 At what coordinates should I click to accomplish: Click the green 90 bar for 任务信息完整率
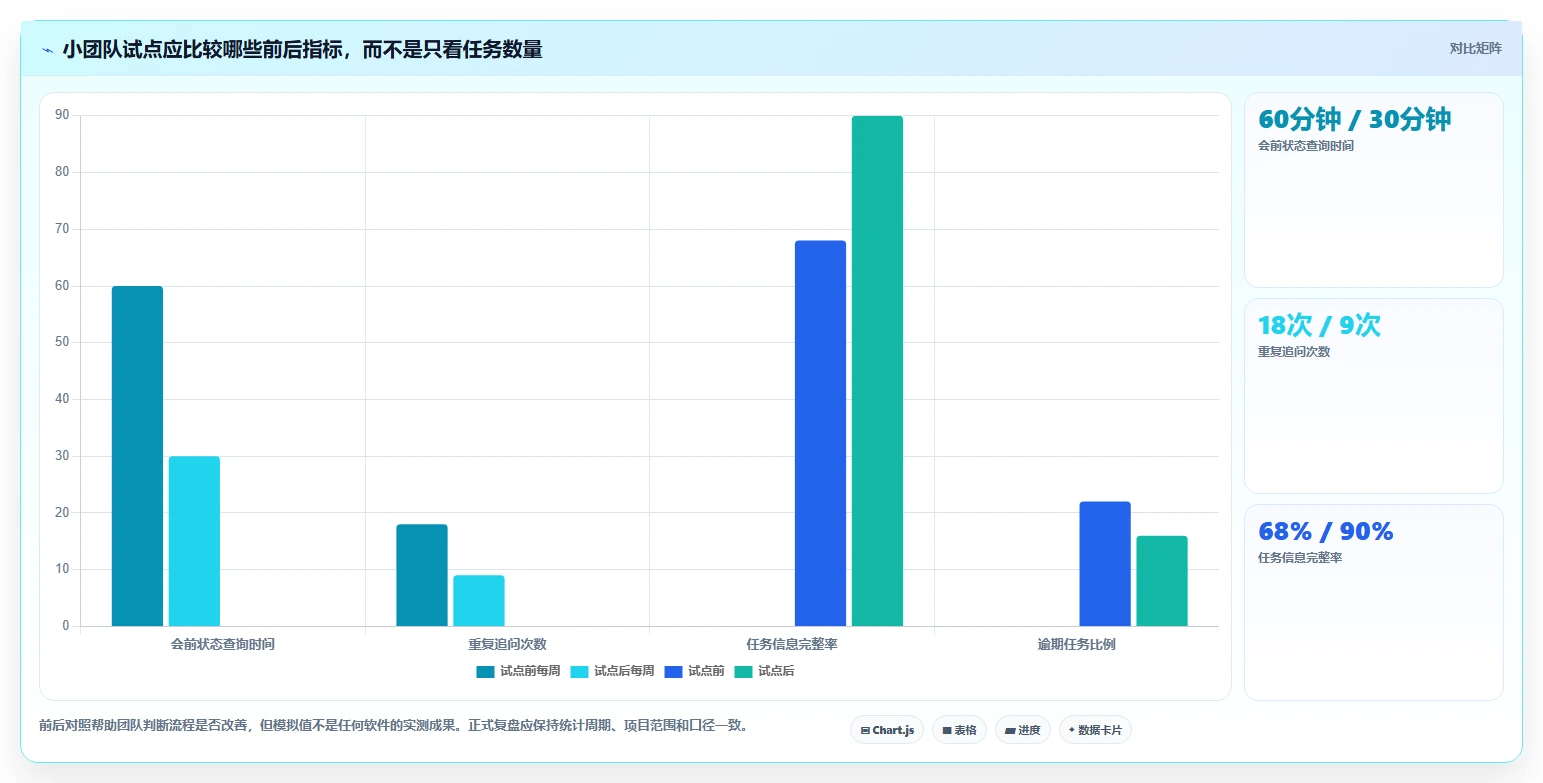tap(877, 371)
